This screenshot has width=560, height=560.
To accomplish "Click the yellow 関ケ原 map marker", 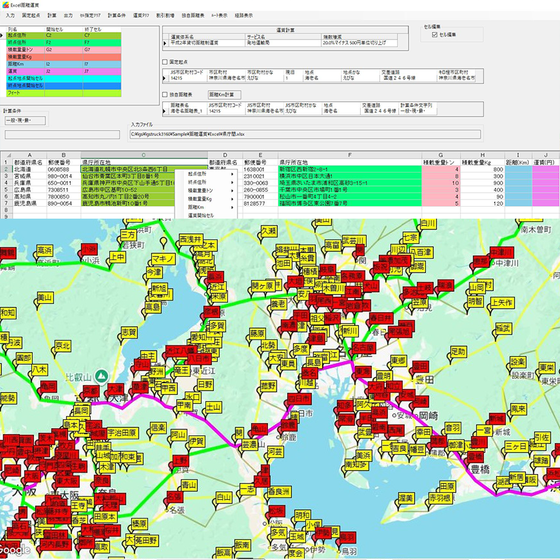I will 262,286.
